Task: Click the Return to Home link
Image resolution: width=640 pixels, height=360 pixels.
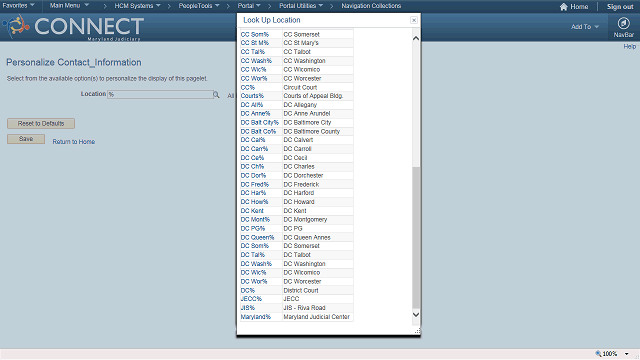Action: coord(73,142)
